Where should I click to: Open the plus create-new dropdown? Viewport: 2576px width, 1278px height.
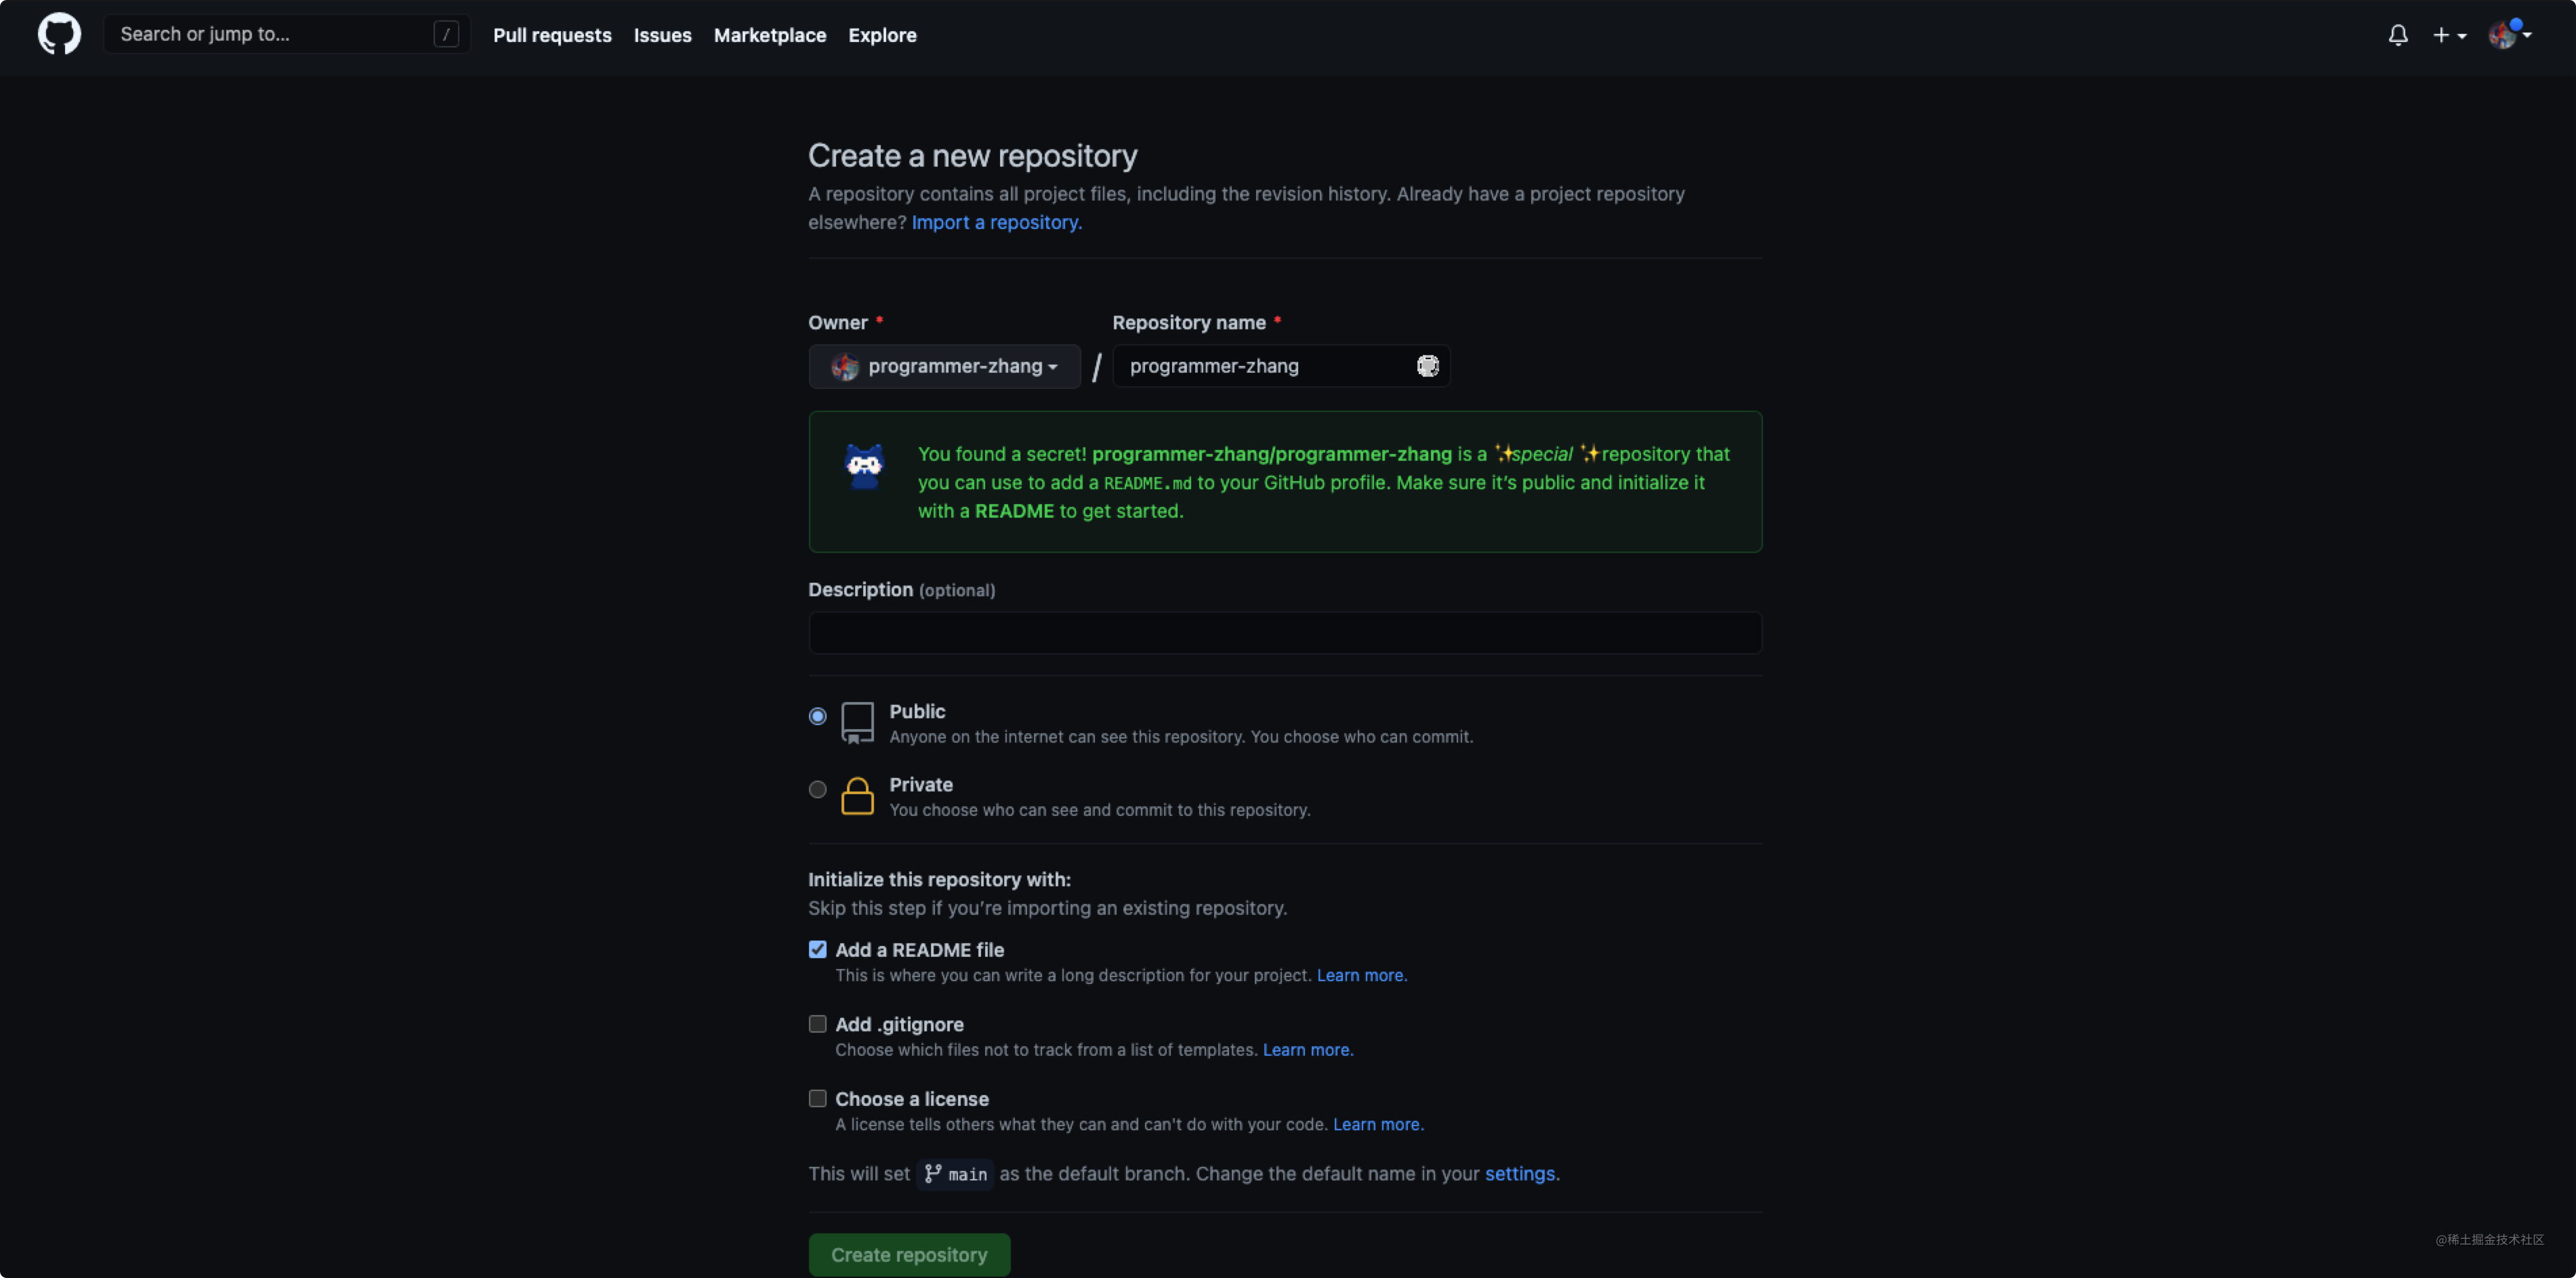pos(2449,35)
